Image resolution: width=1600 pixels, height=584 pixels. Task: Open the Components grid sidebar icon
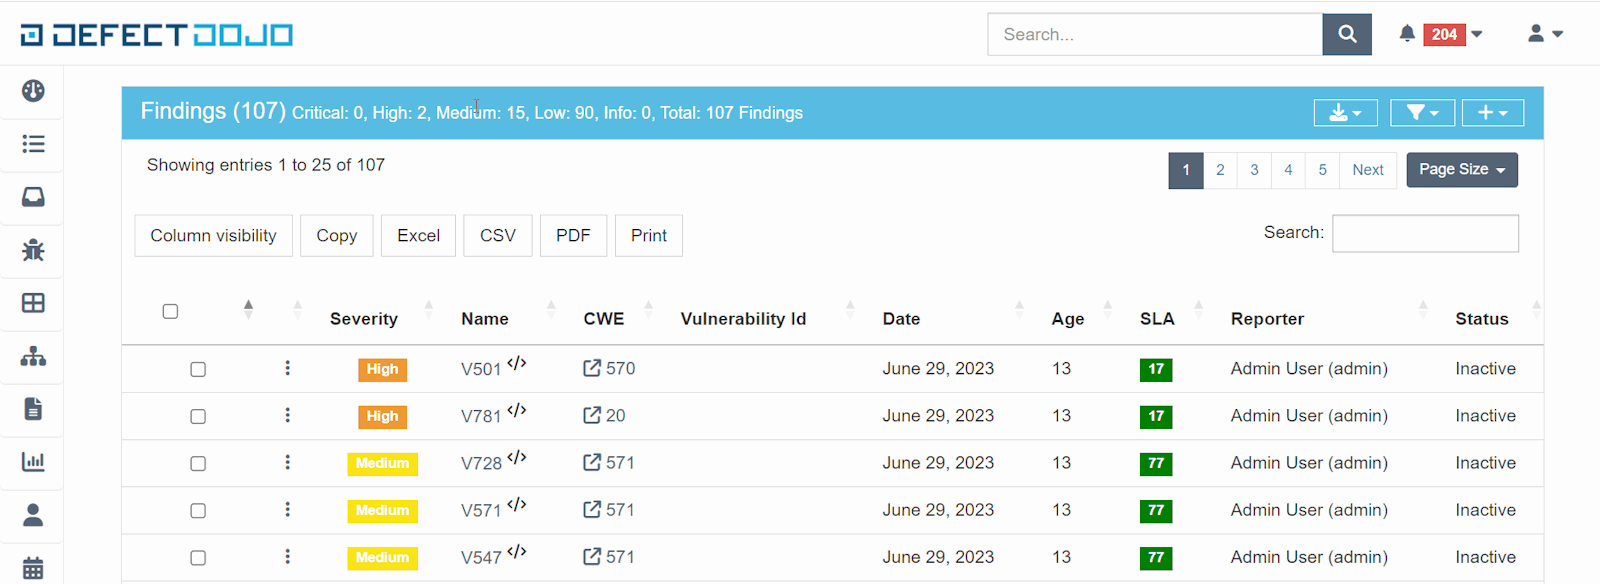pyautogui.click(x=33, y=303)
